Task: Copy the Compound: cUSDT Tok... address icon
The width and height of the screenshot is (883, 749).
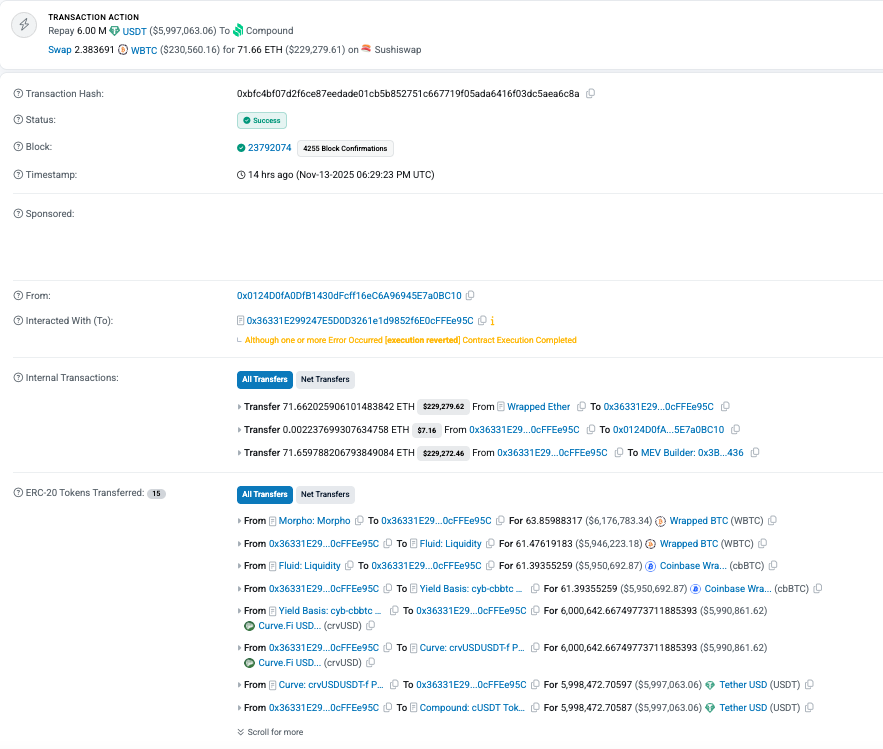Action: coord(535,707)
